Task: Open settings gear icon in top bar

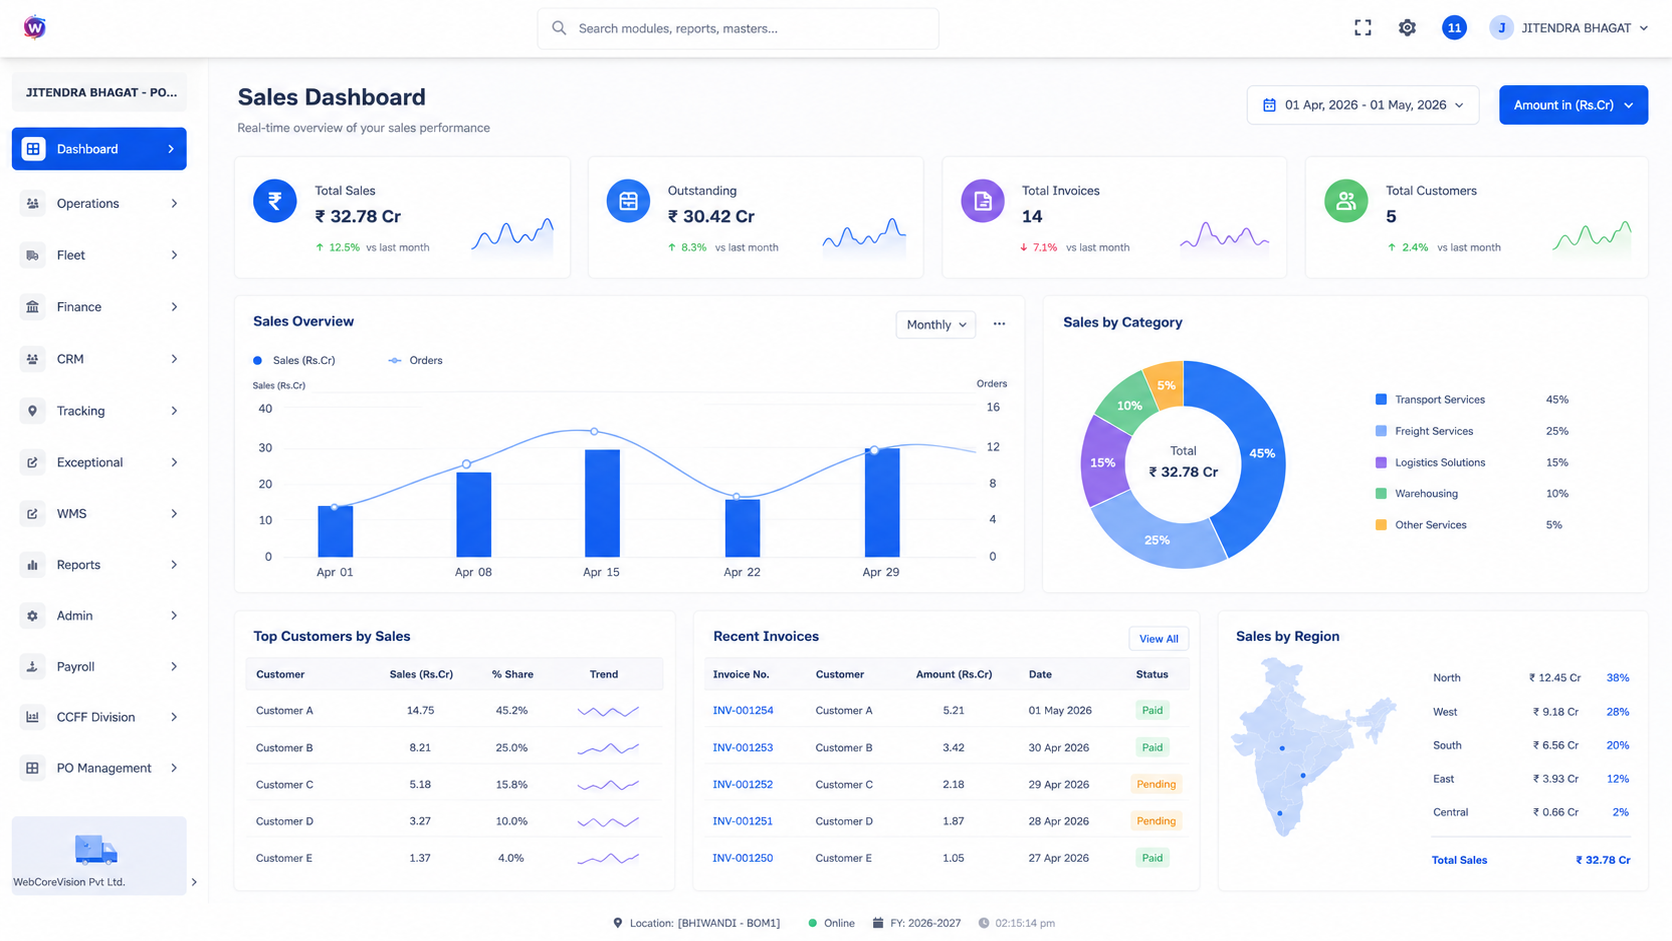Action: tap(1407, 28)
